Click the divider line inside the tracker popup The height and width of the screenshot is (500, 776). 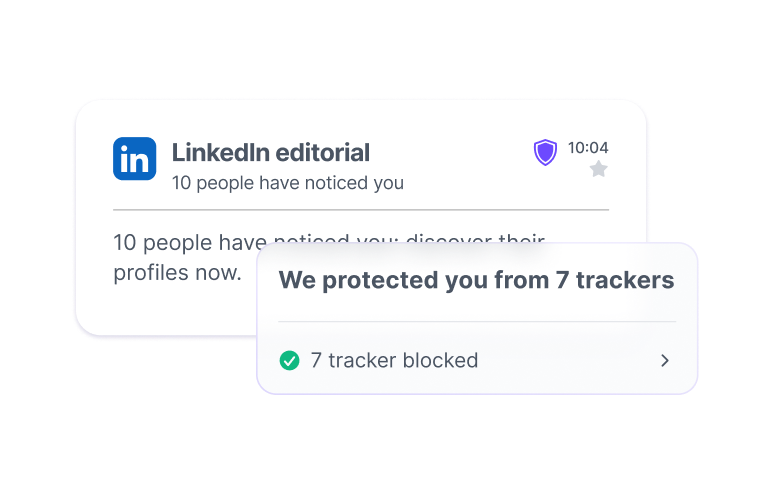pos(476,322)
